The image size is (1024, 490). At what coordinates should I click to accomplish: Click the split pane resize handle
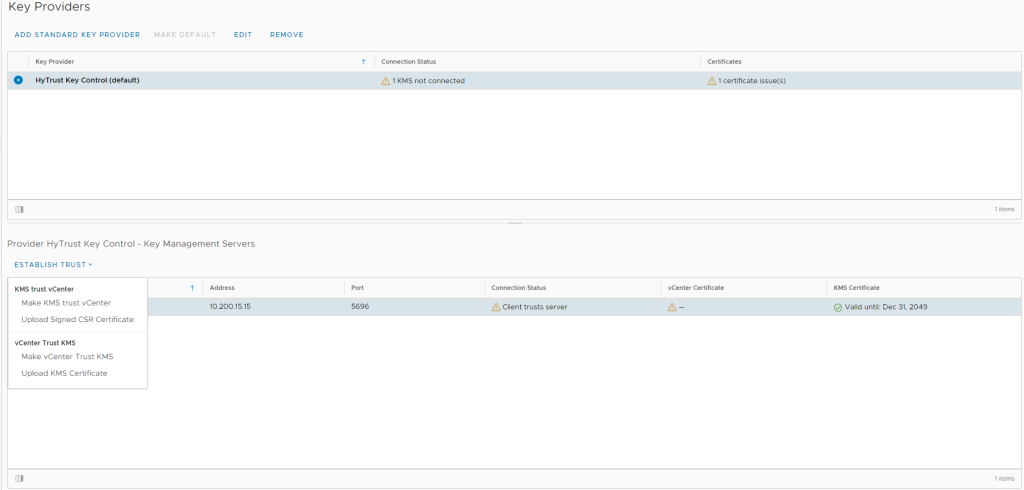(x=515, y=223)
